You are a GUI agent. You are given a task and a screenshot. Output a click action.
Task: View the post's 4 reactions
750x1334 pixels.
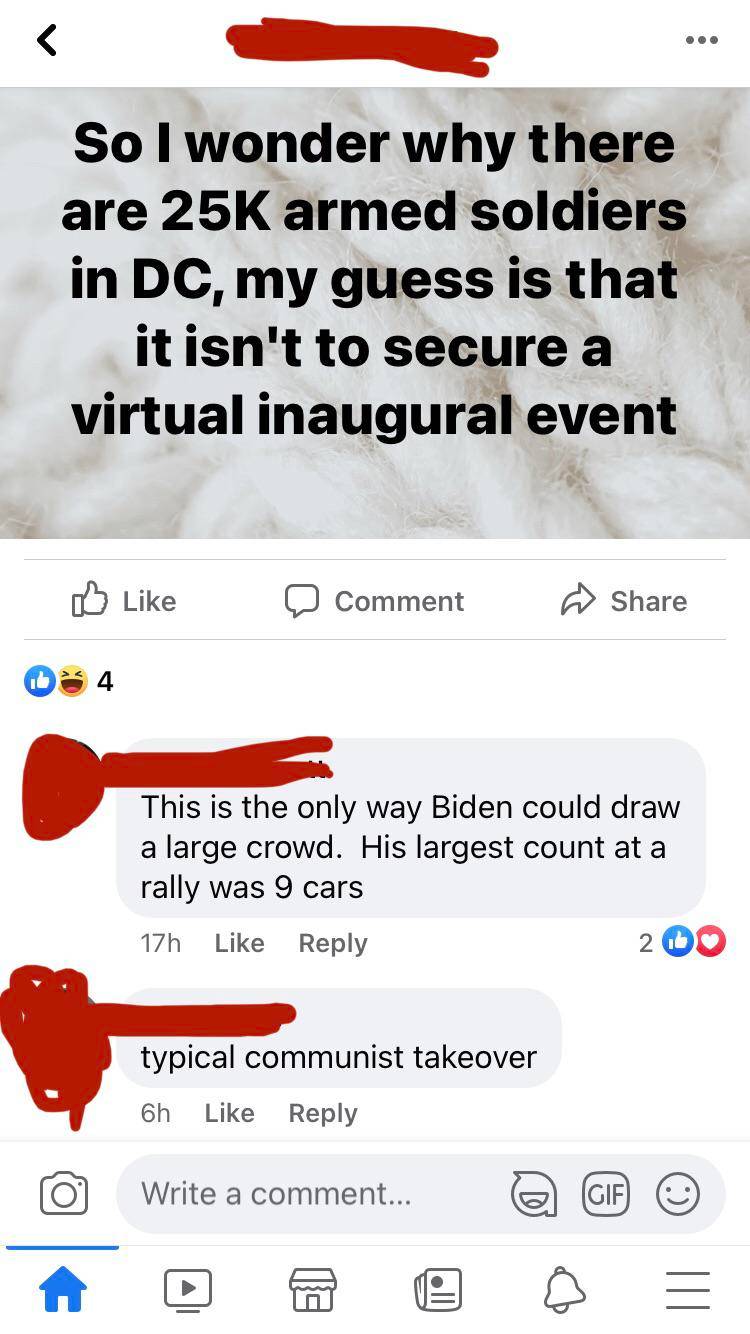tap(68, 681)
